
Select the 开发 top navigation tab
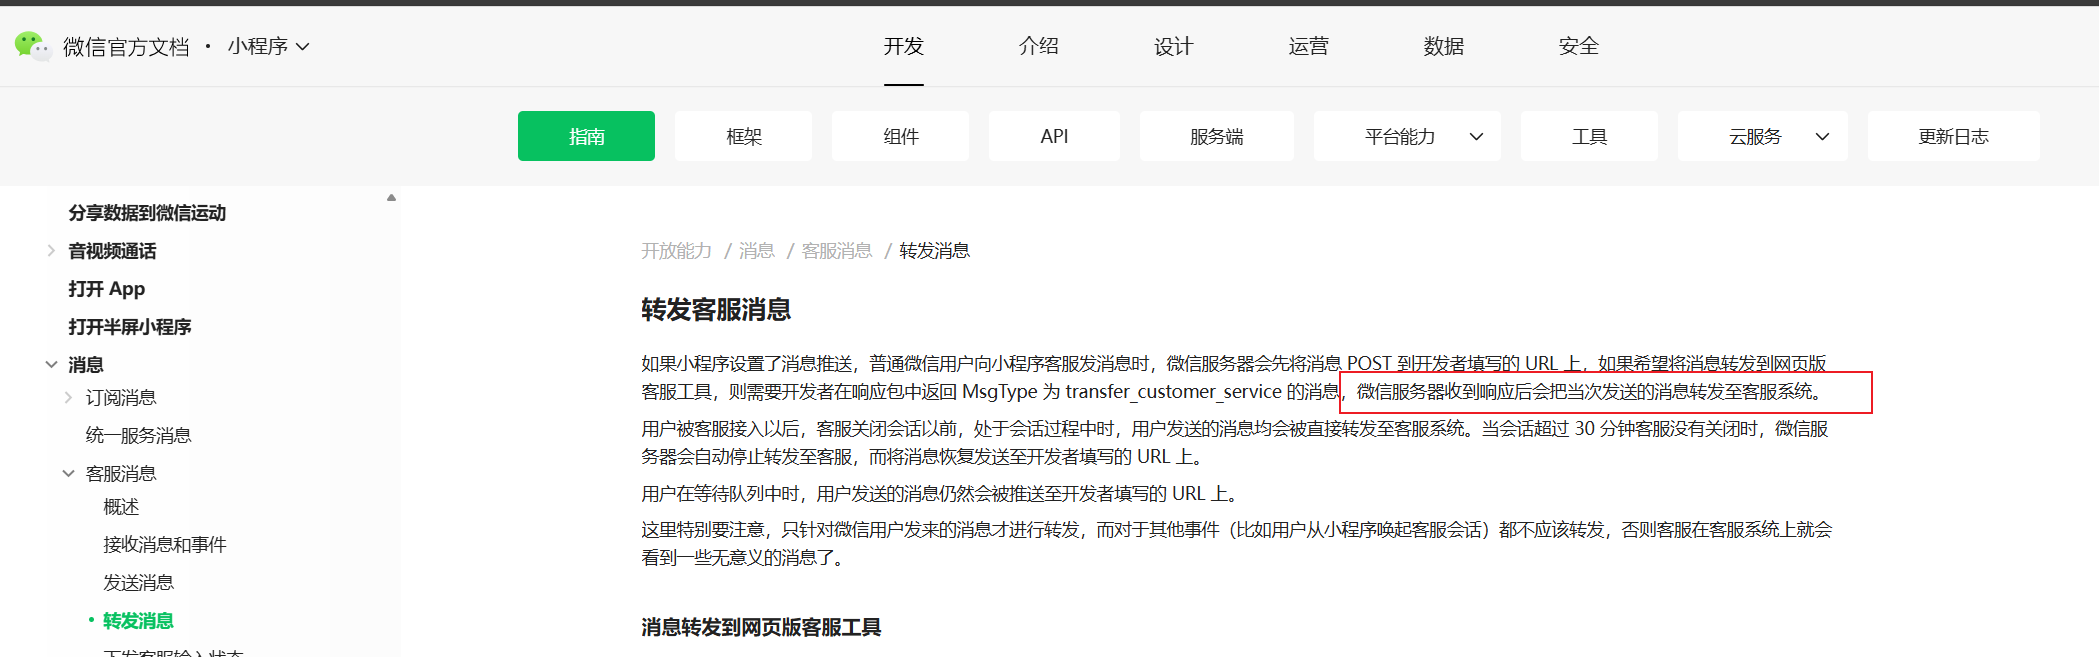pos(904,46)
